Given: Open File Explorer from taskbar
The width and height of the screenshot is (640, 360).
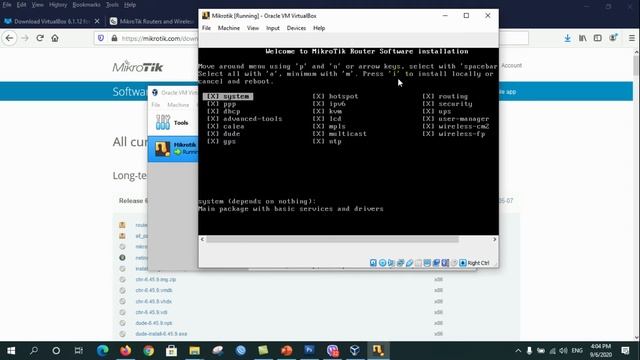Looking at the screenshot, I should tap(194, 351).
